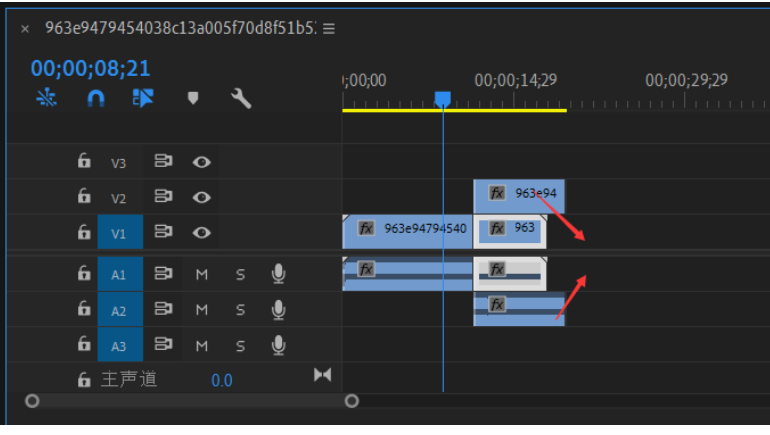Toggle sync lock for A3
The height and width of the screenshot is (435, 770).
(164, 344)
